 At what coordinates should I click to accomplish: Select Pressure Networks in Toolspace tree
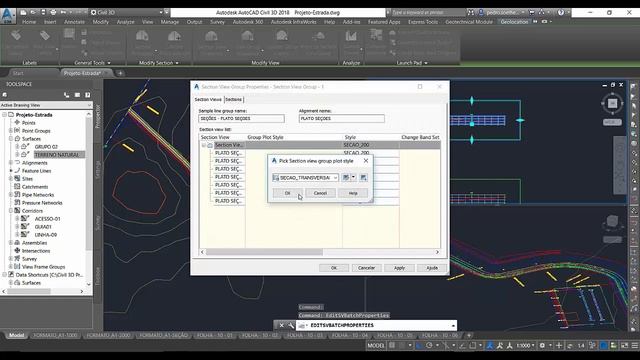pos(42,203)
